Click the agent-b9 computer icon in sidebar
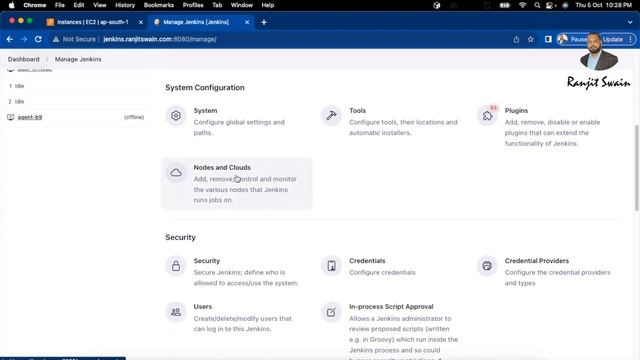This screenshot has width=640, height=360. pos(11,117)
